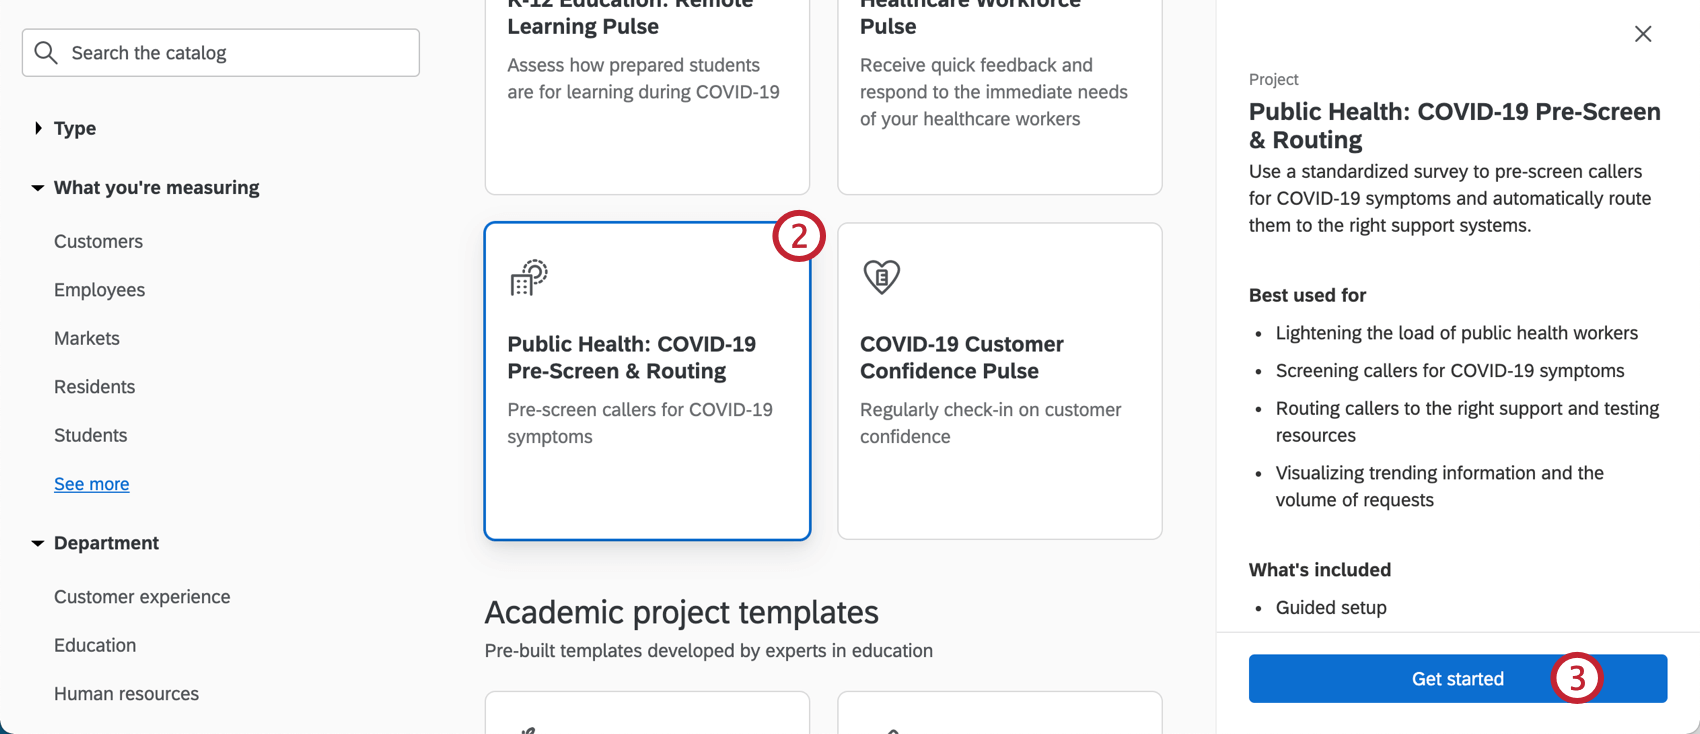
Task: Open the Healthcare Workforce Pulse template card
Action: point(999,90)
